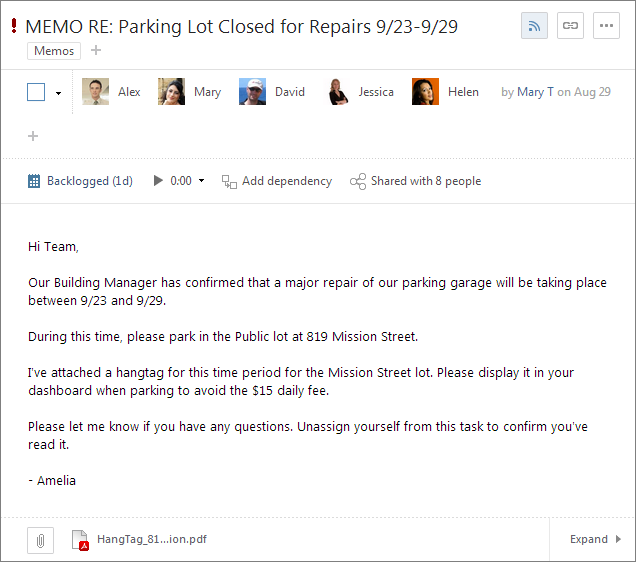Click the calendar icon next to Backlogged
636x562 pixels.
(x=34, y=181)
